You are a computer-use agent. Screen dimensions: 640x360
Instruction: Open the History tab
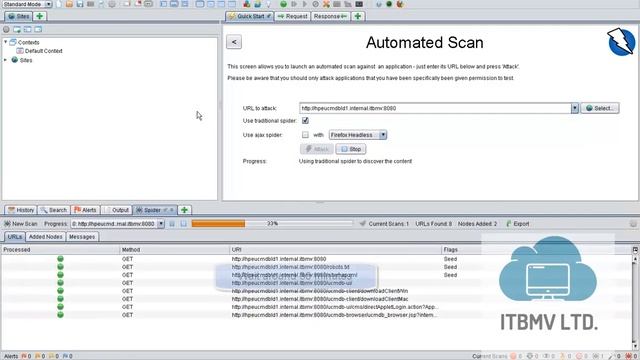[21, 210]
